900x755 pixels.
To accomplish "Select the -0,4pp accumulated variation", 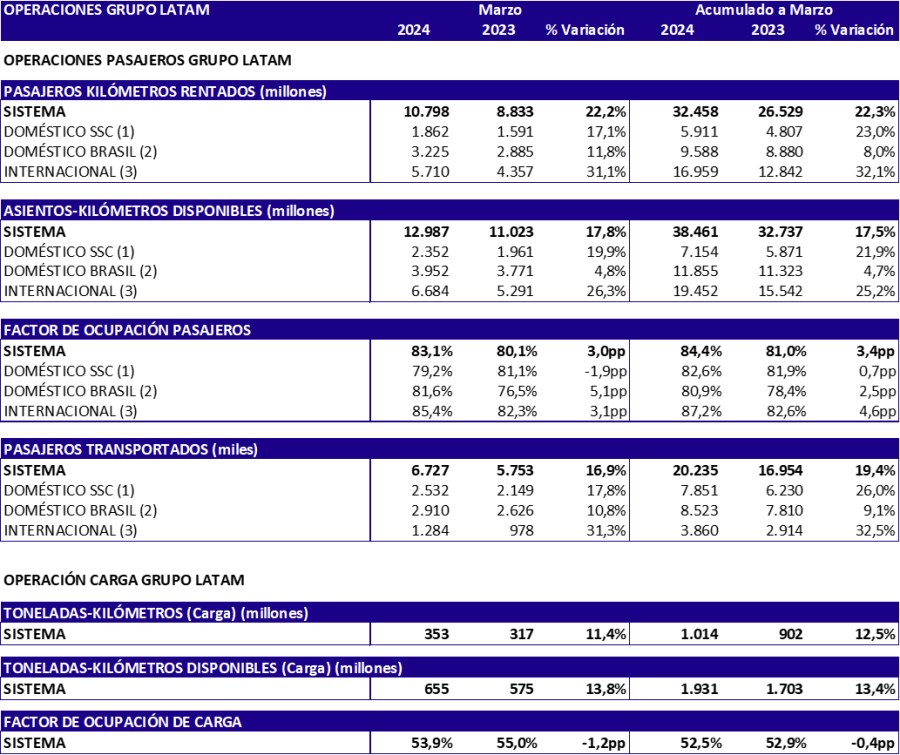I will pos(872,742).
